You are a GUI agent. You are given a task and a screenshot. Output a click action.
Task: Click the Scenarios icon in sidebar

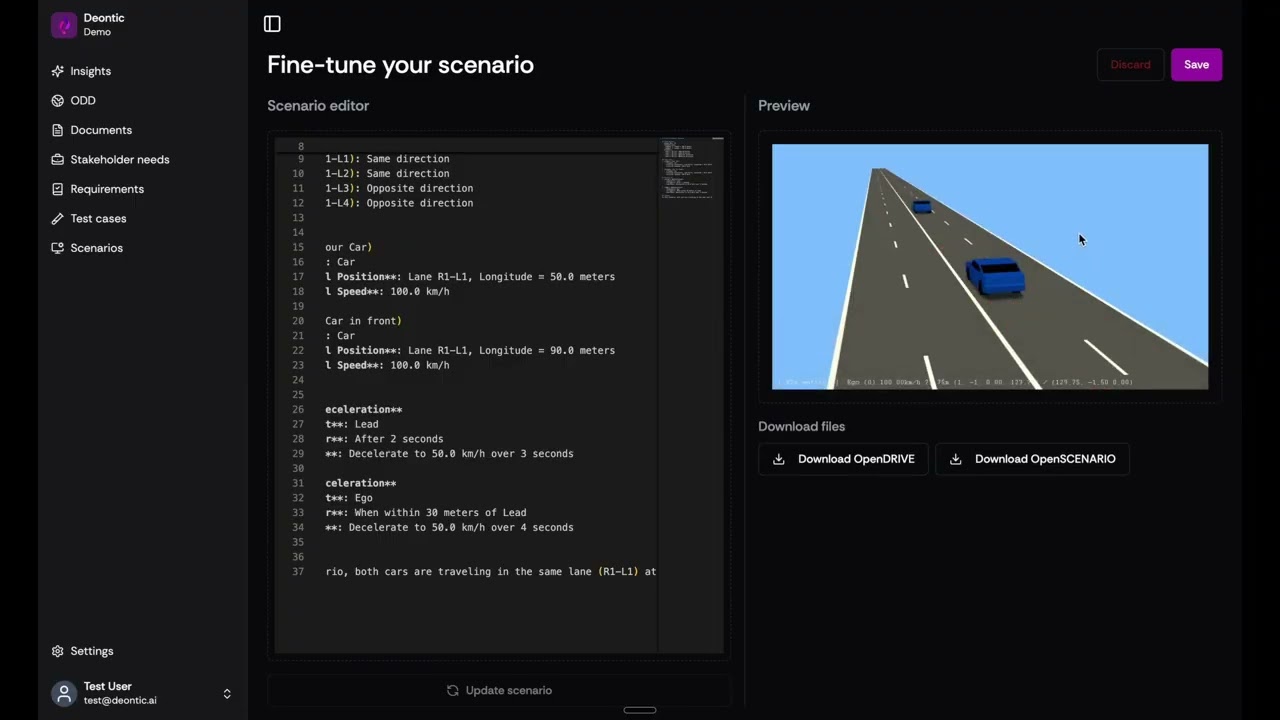tap(58, 248)
